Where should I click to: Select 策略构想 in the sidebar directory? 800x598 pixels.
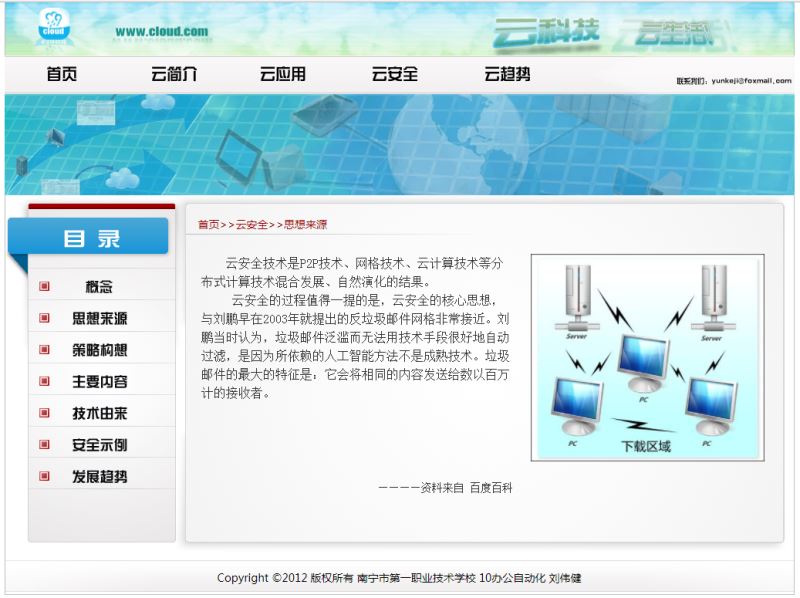[x=99, y=350]
